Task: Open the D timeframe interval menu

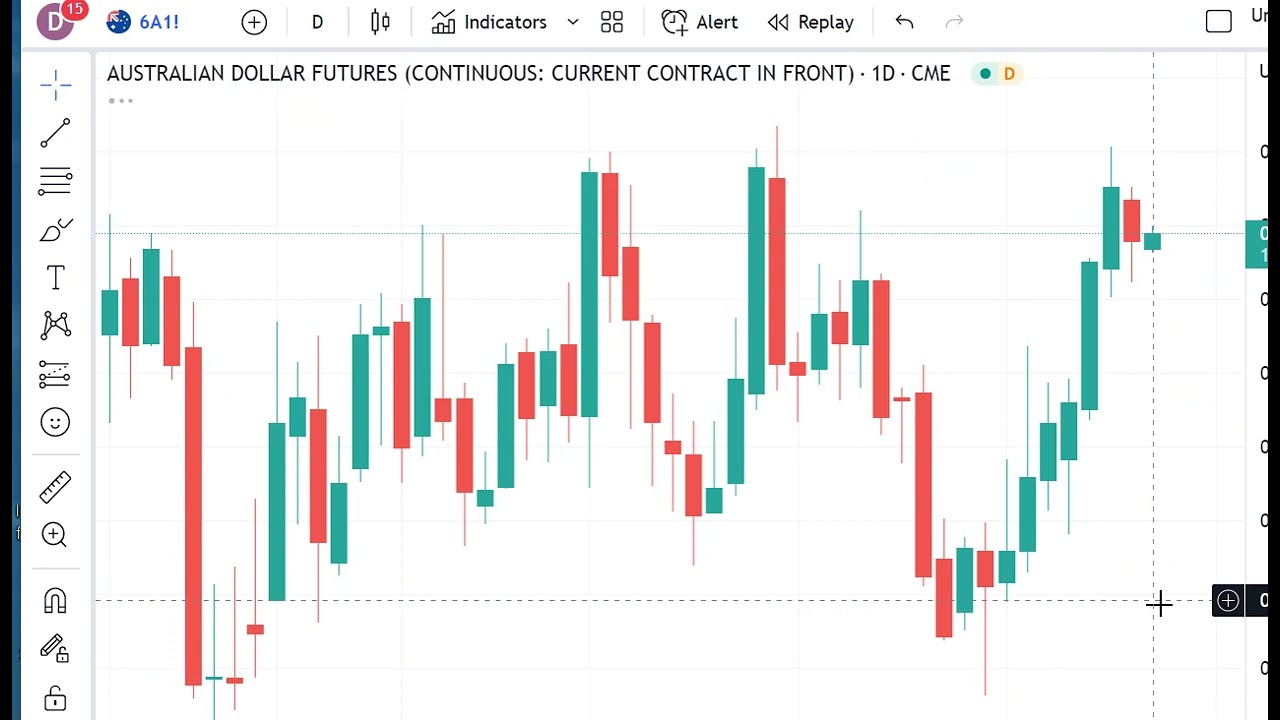Action: coord(317,22)
